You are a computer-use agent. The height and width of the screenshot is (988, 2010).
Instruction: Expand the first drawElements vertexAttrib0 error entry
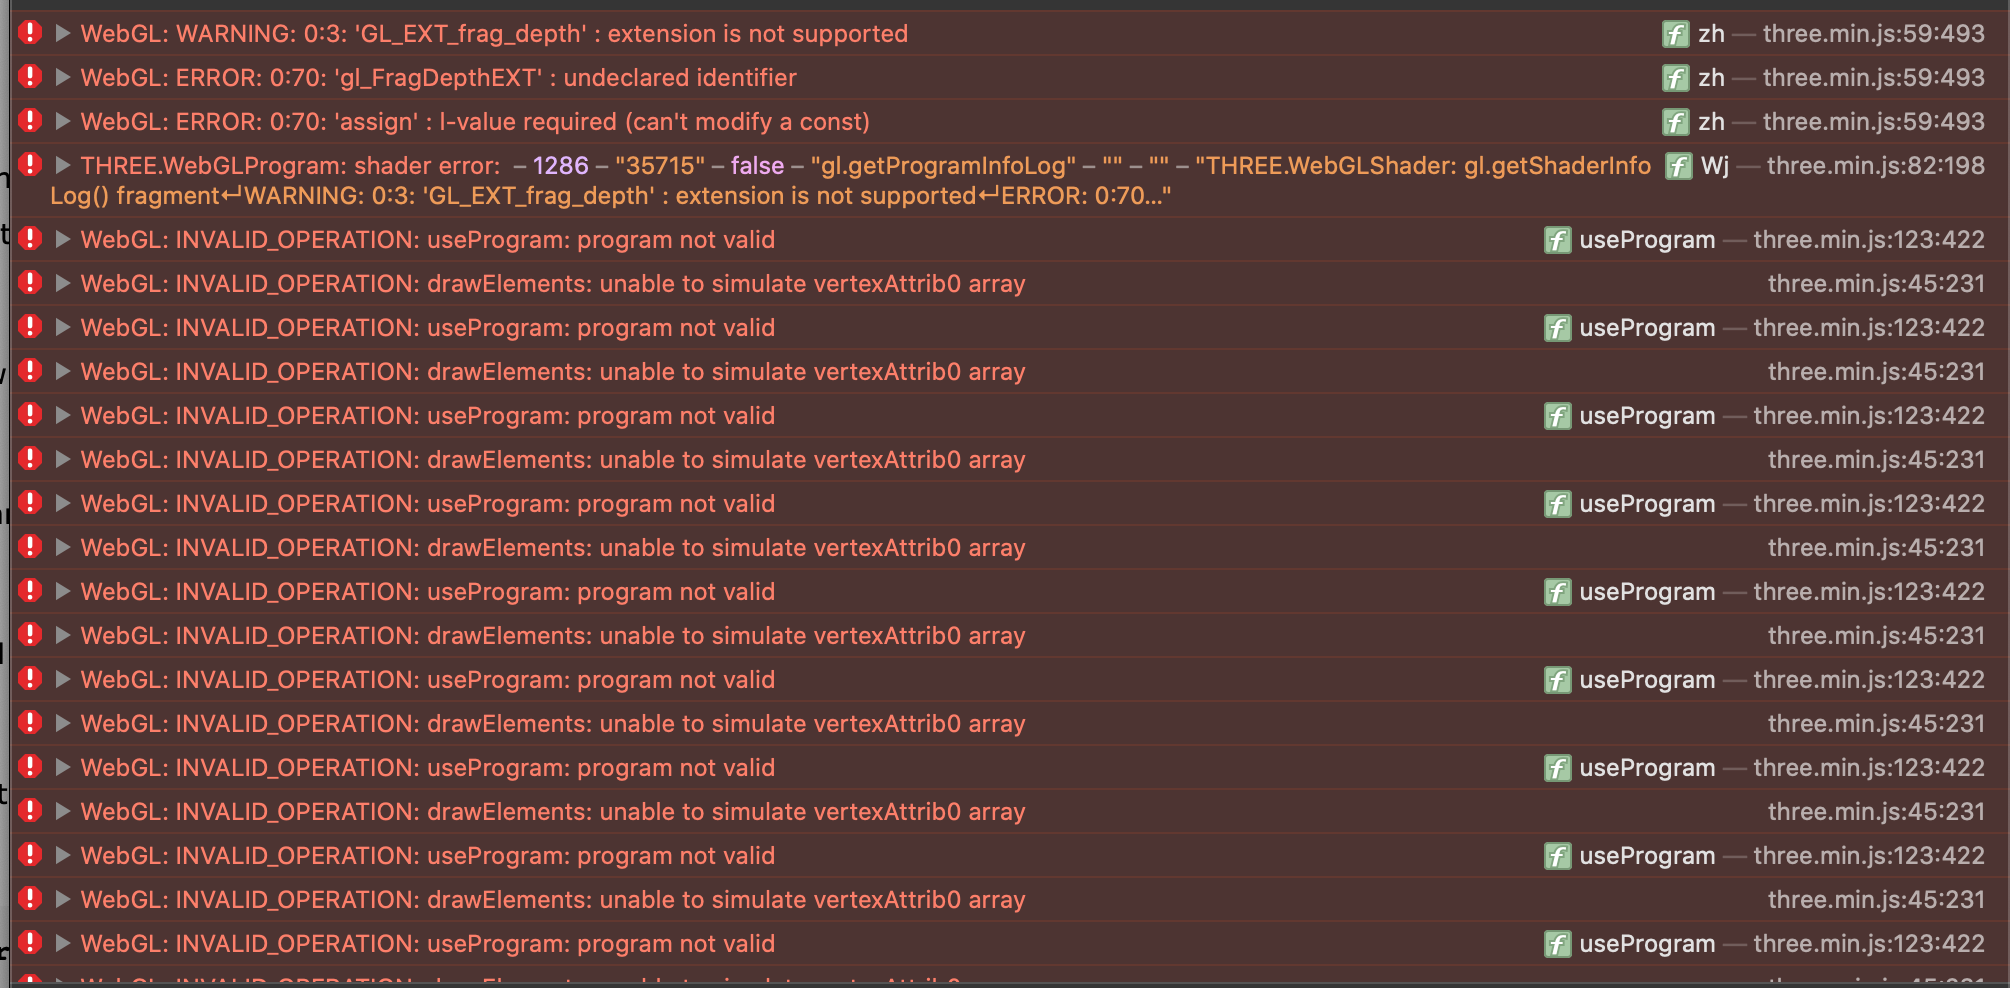click(x=62, y=283)
